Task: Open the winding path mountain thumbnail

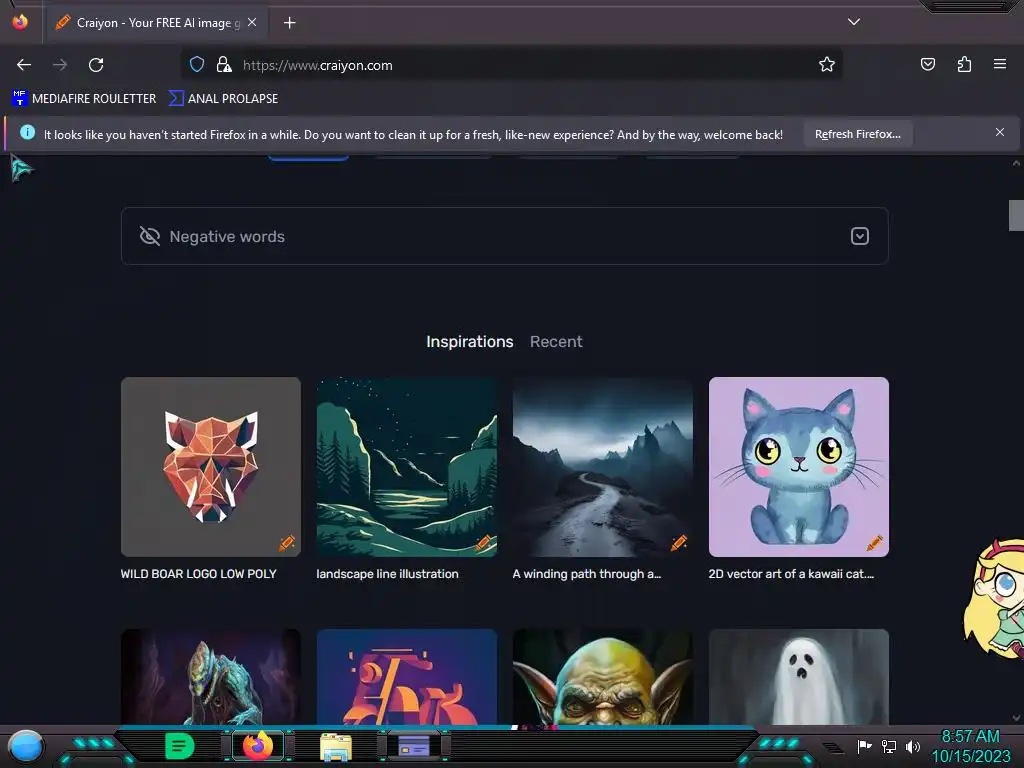Action: pos(603,467)
